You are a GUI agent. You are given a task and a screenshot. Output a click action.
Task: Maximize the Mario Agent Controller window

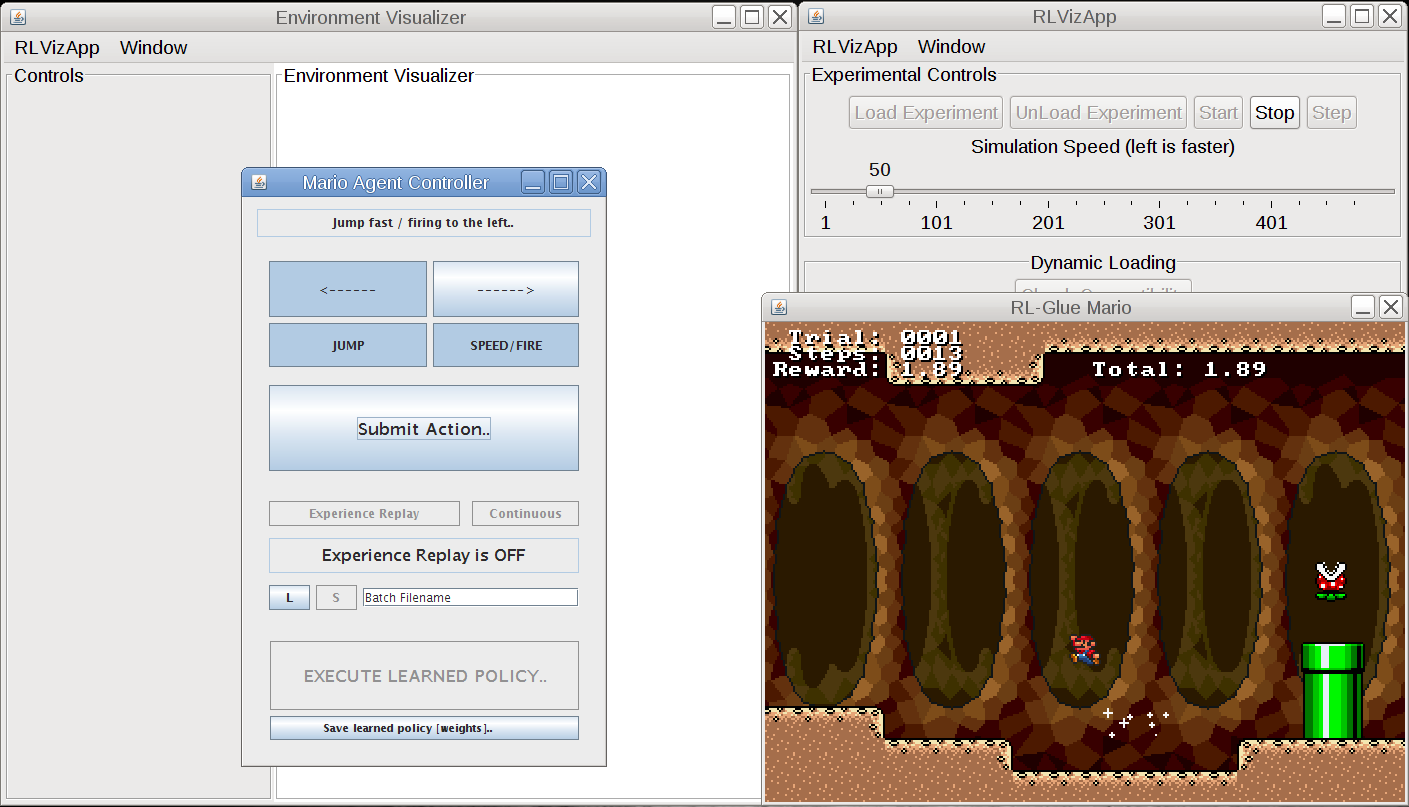click(x=561, y=182)
